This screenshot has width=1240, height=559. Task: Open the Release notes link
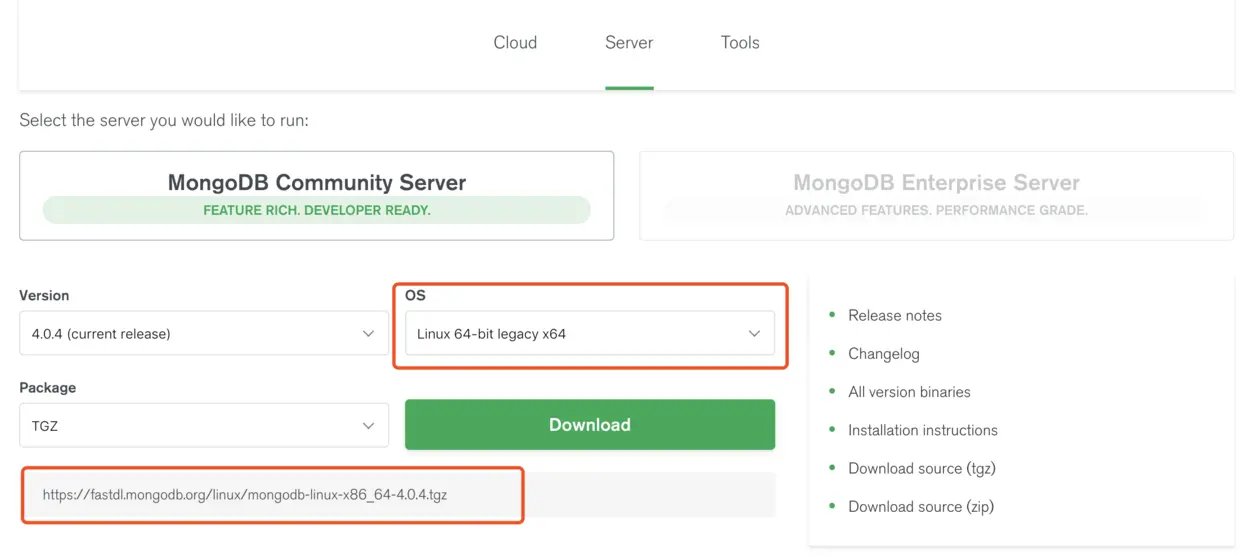[895, 315]
